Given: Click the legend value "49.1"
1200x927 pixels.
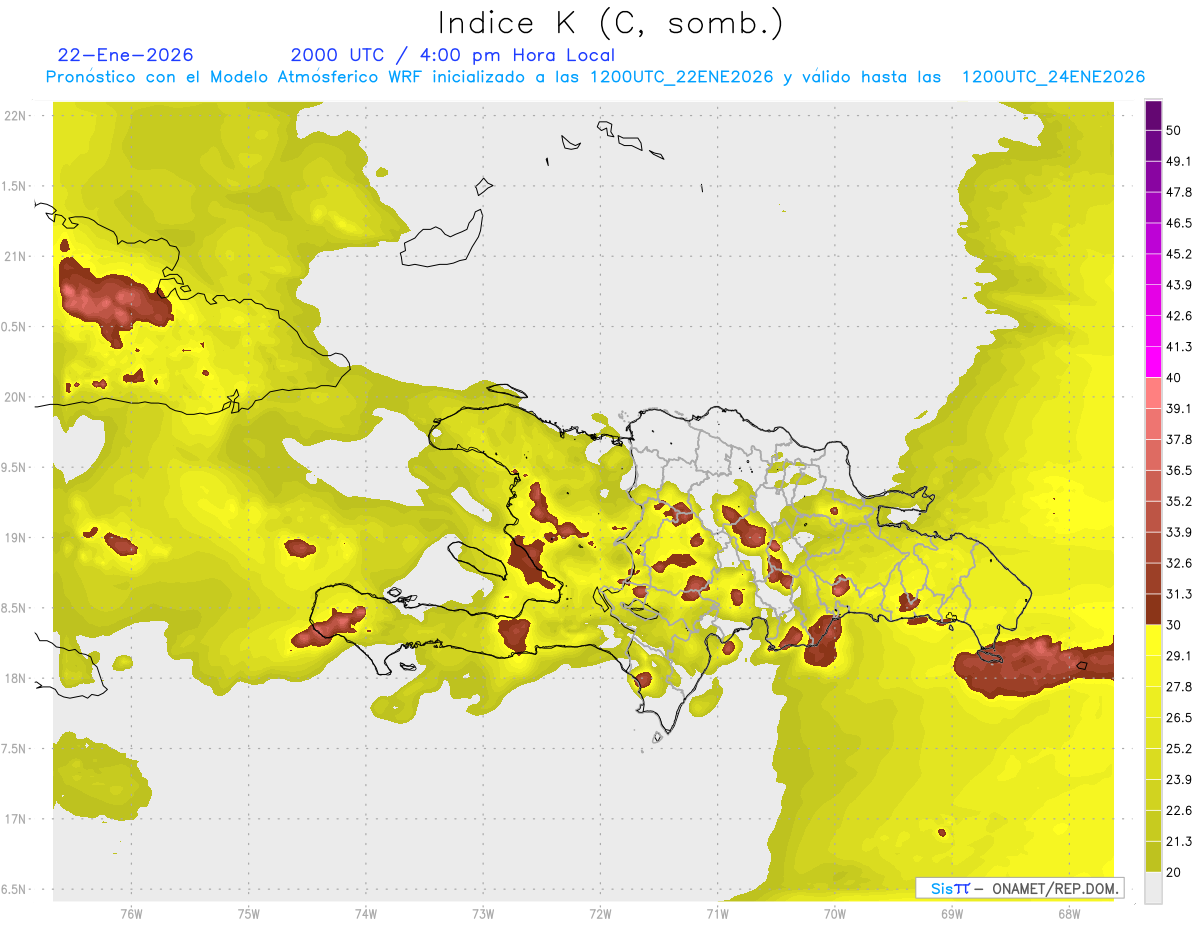Looking at the screenshot, I should [1178, 162].
